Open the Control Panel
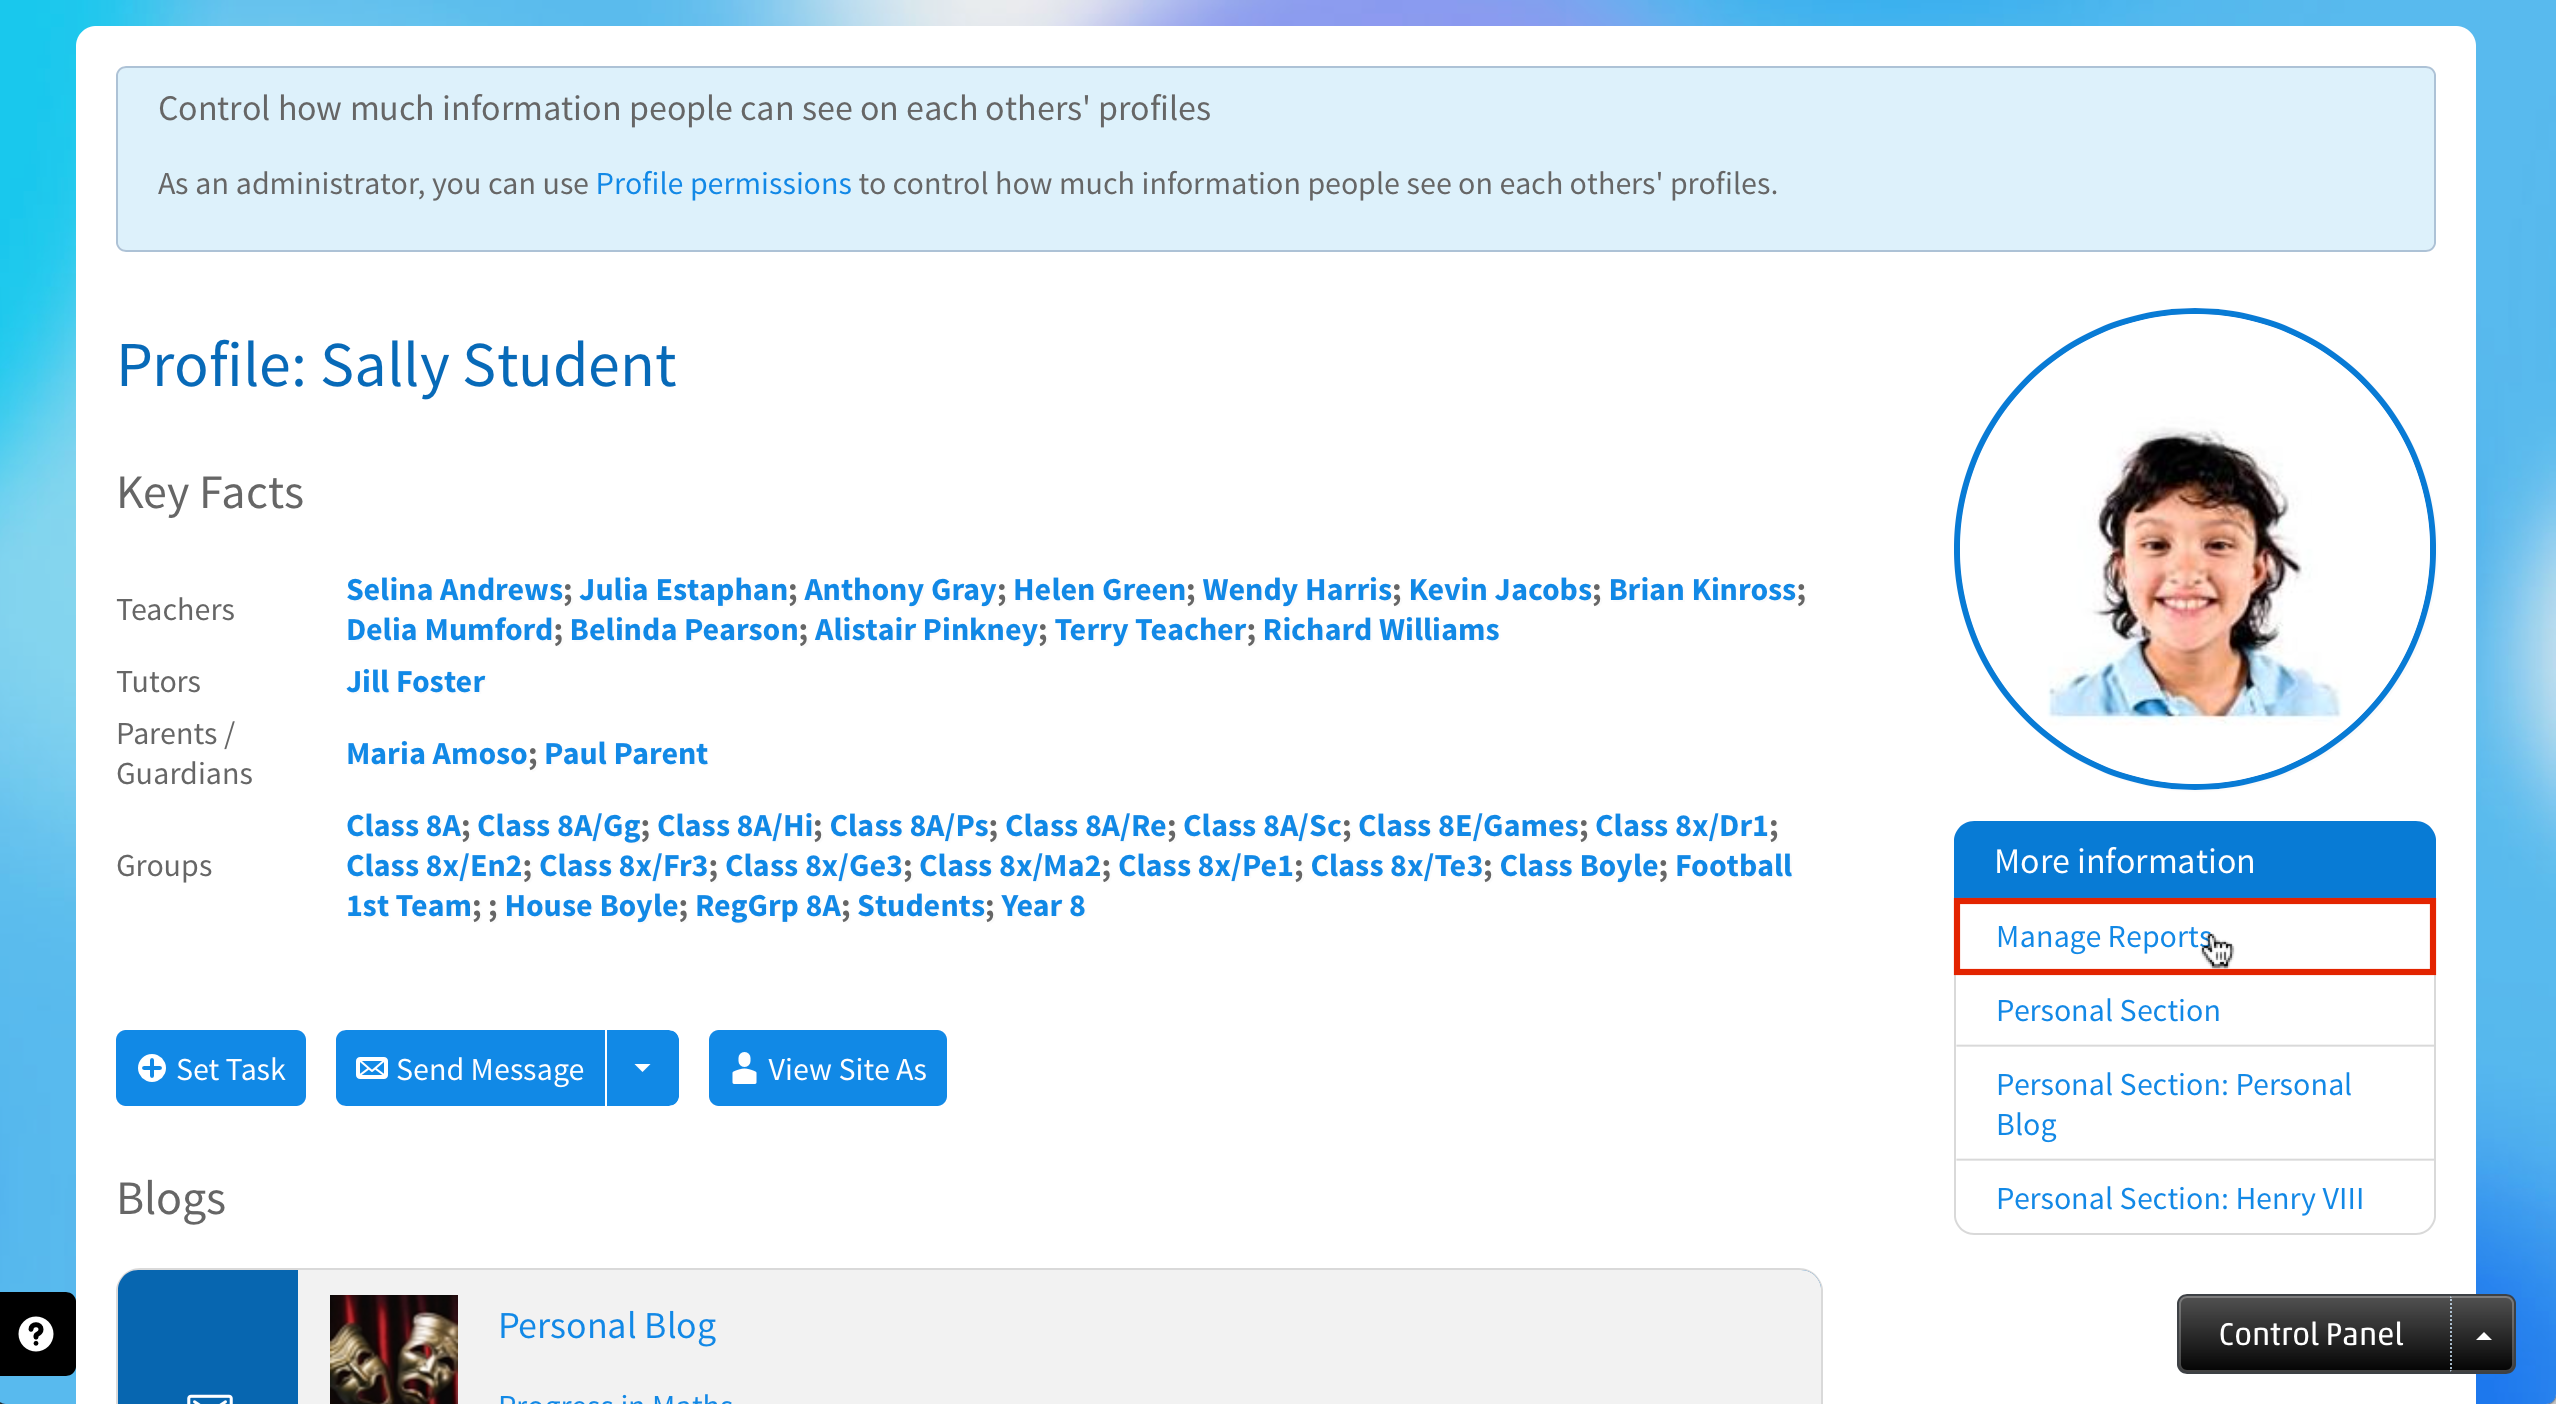2556x1404 pixels. coord(2311,1334)
